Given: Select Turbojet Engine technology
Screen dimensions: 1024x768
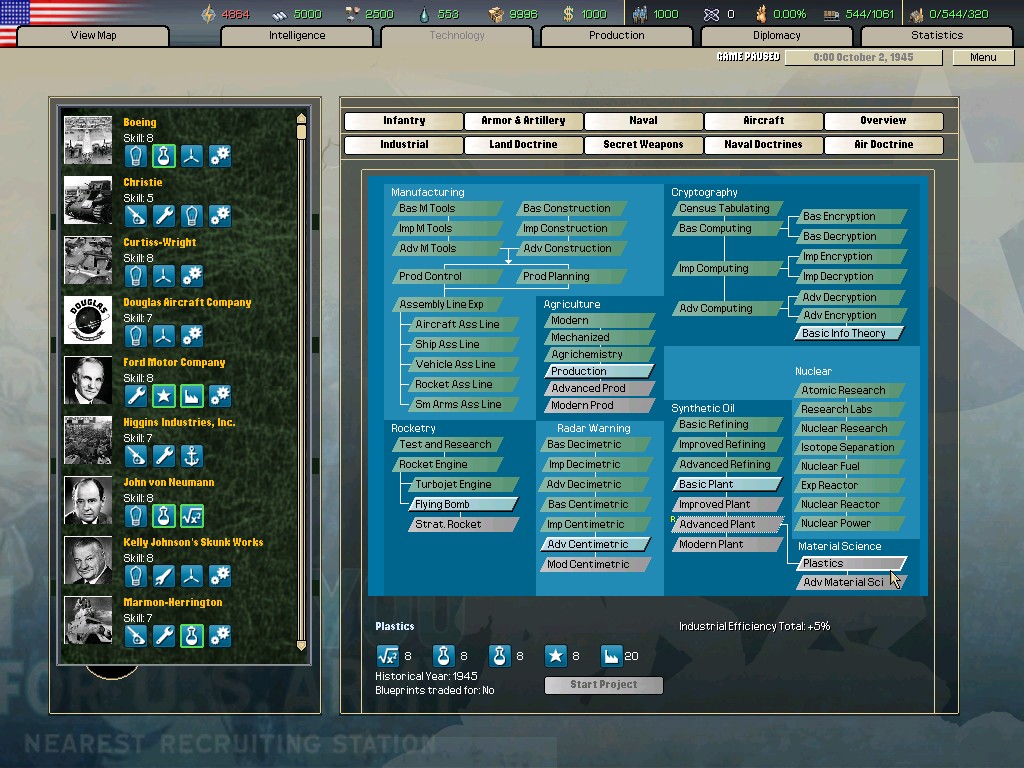Looking at the screenshot, I should [463, 484].
